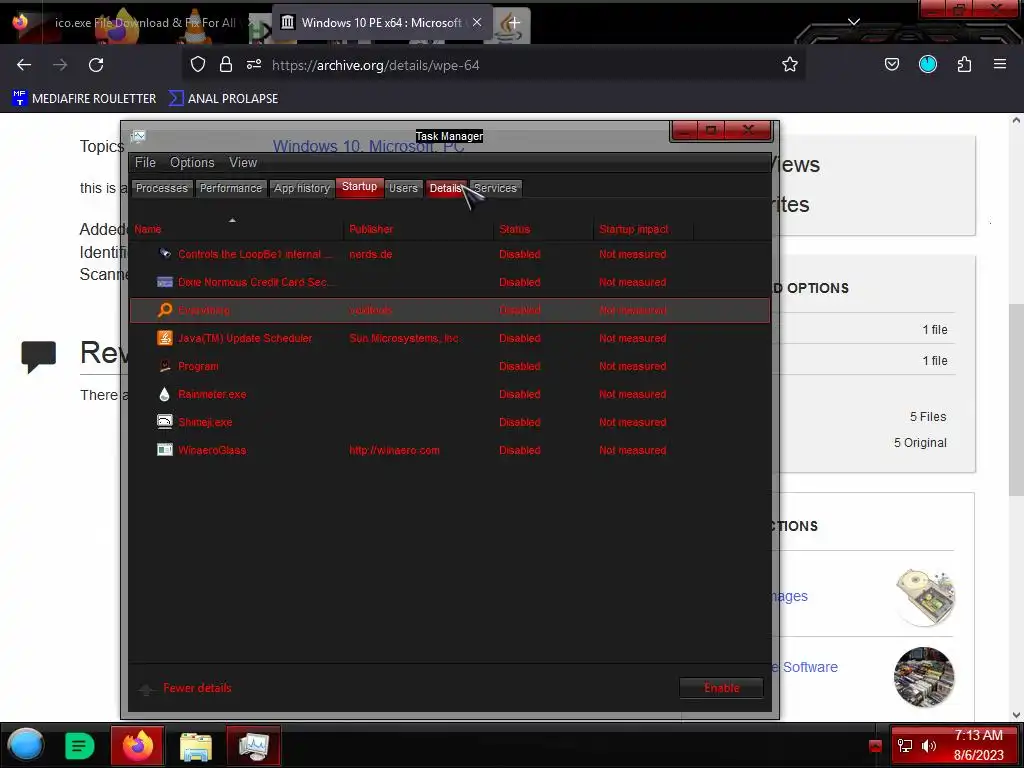This screenshot has width=1024, height=768.
Task: Click the Dixie Normous Credit Card icon
Action: [x=165, y=282]
